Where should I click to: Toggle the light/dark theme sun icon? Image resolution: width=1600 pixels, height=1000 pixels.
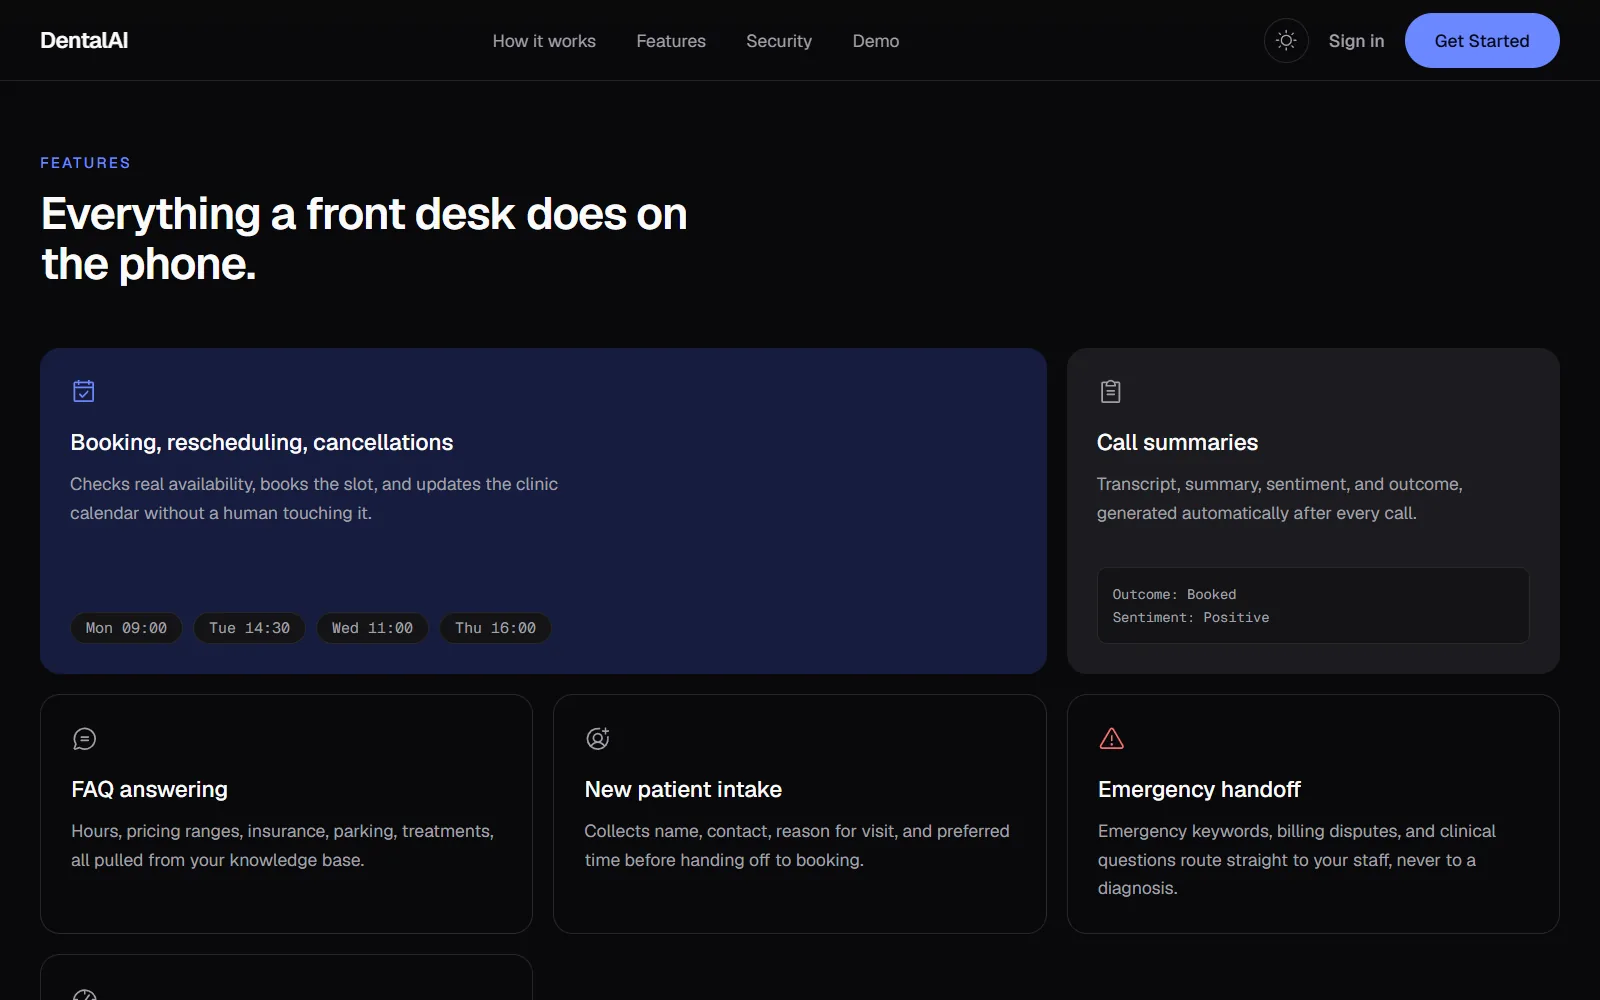[1286, 41]
